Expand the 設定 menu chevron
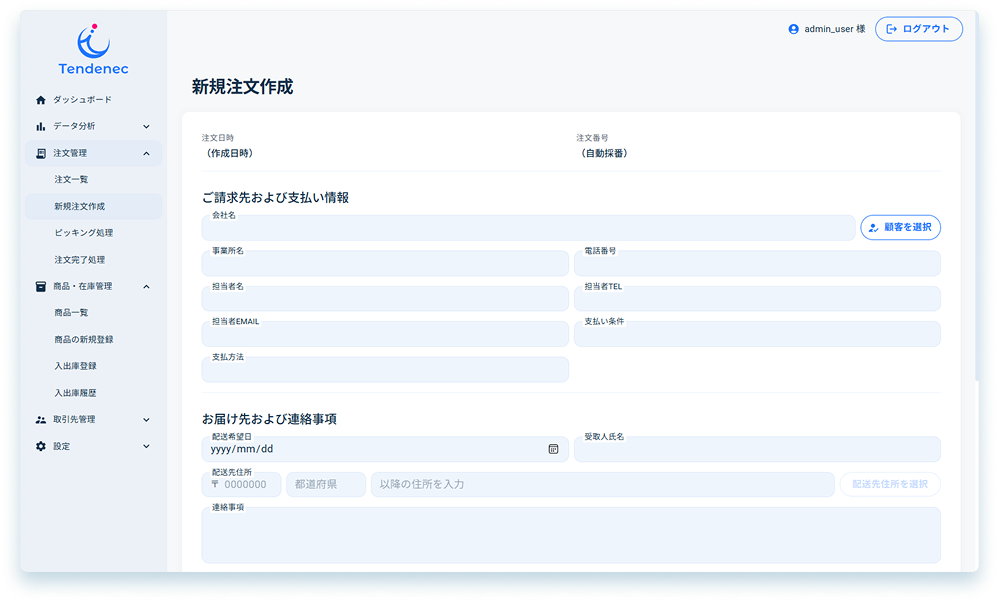Screen dimensions: 999x602 146,446
